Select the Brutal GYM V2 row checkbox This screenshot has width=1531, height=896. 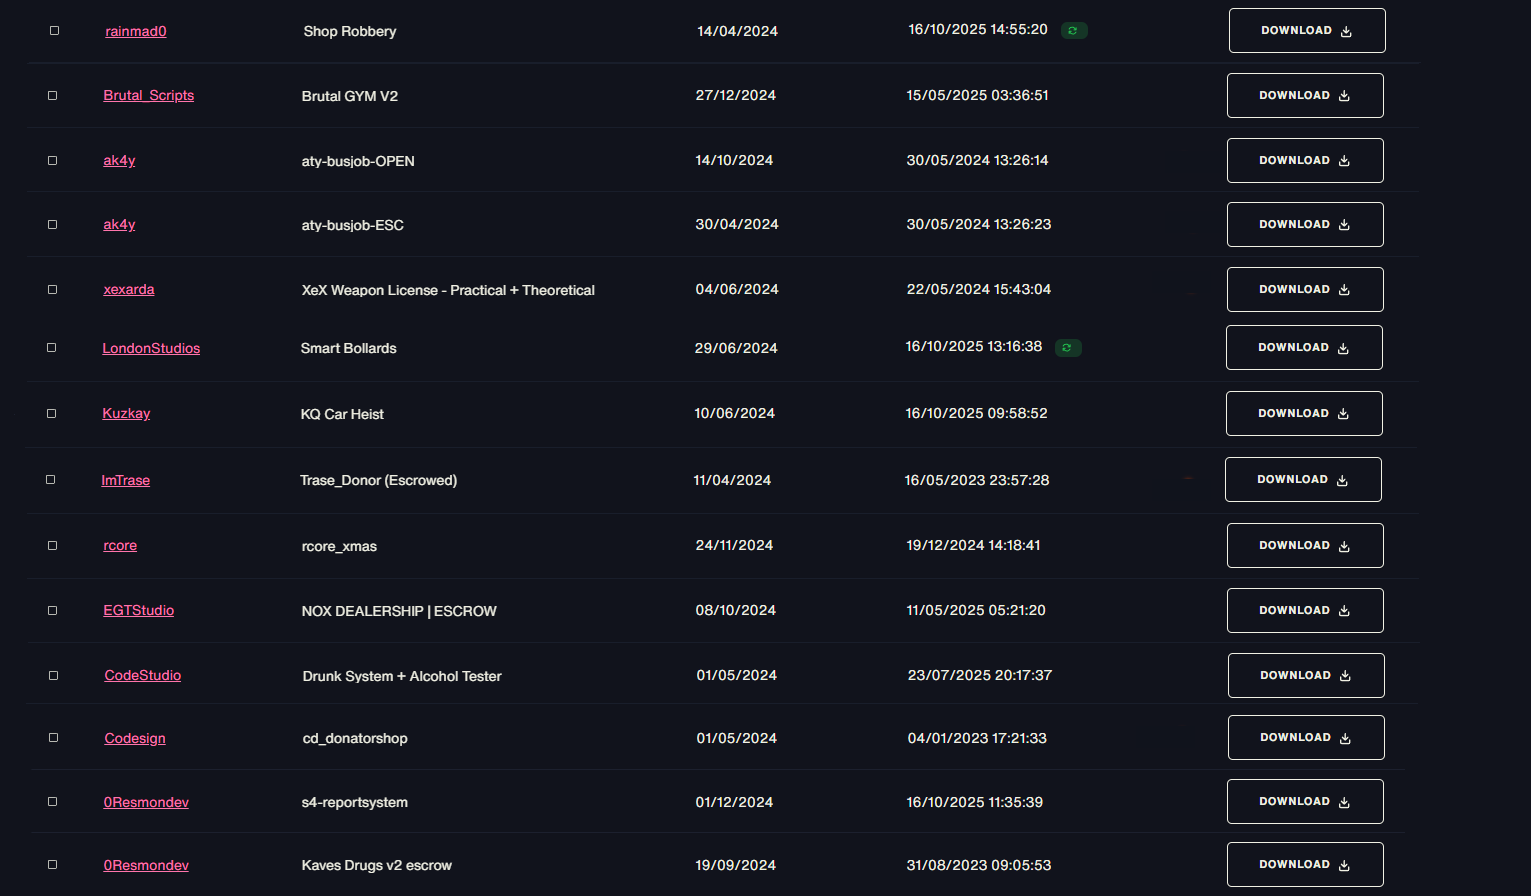[52, 96]
